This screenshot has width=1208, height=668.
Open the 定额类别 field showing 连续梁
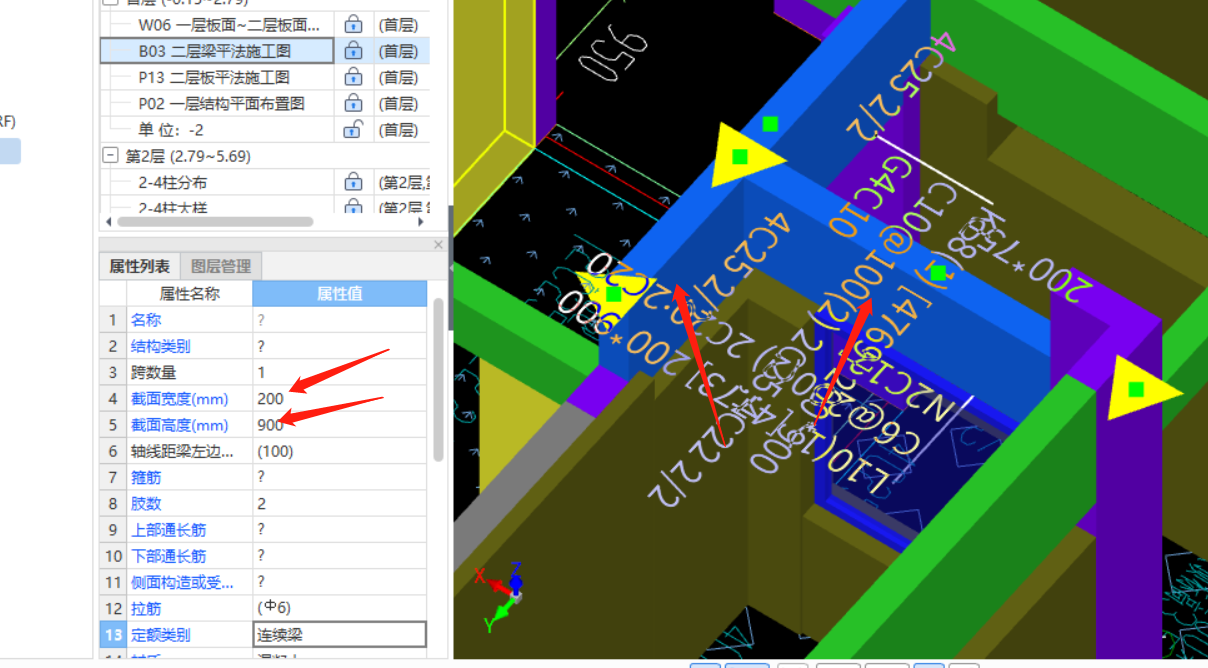340,634
